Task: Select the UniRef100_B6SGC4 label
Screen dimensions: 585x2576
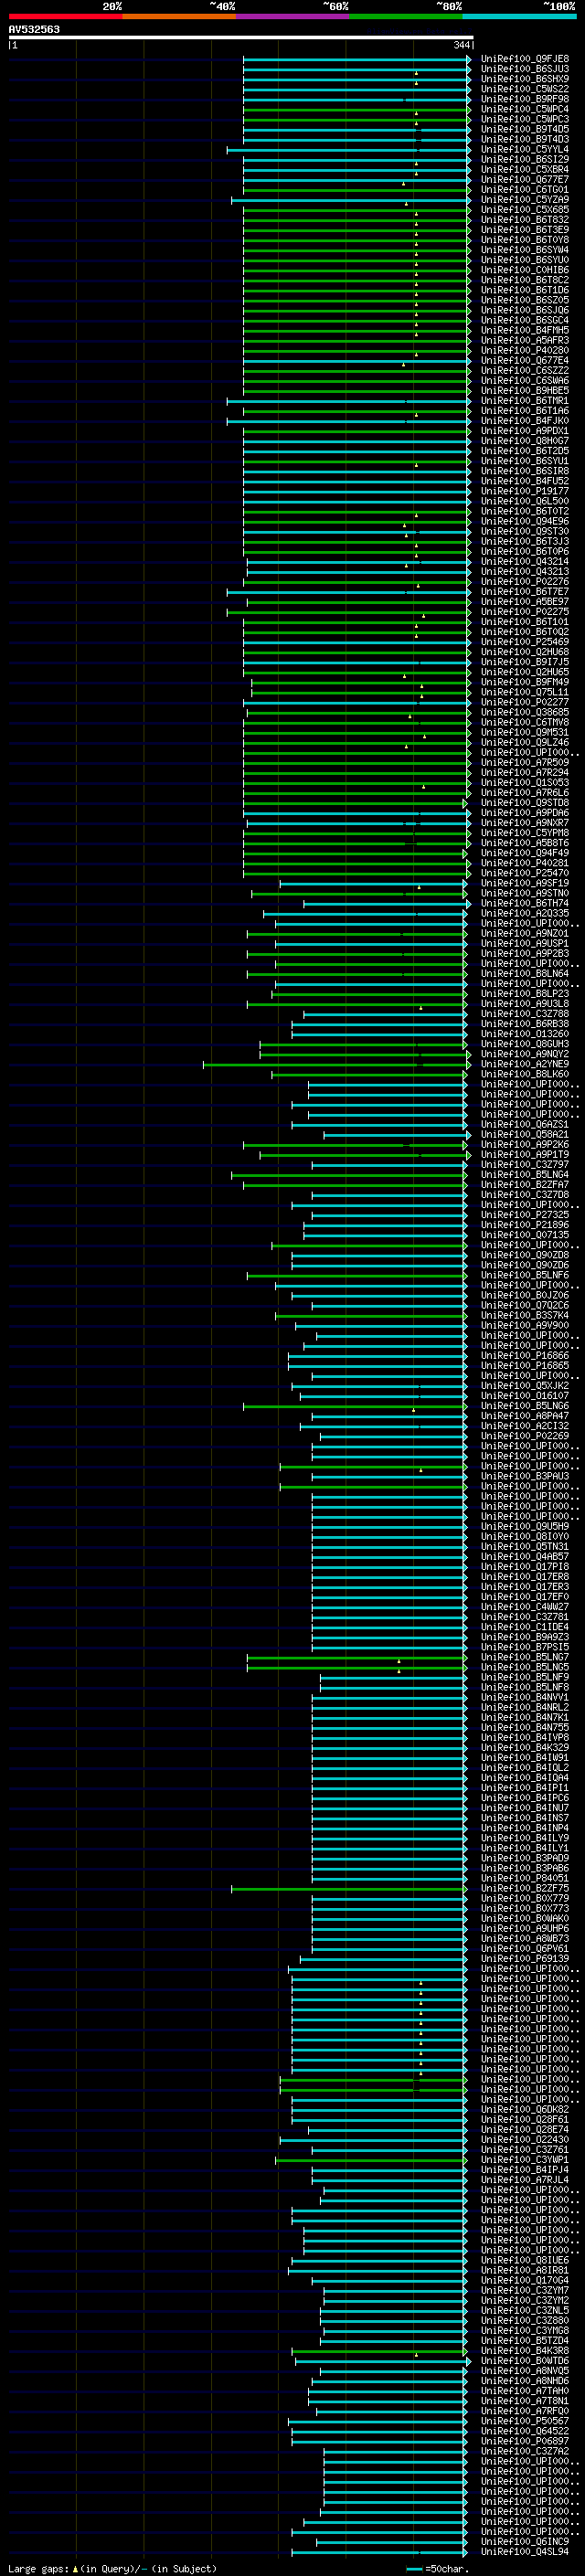Action: click(x=525, y=320)
